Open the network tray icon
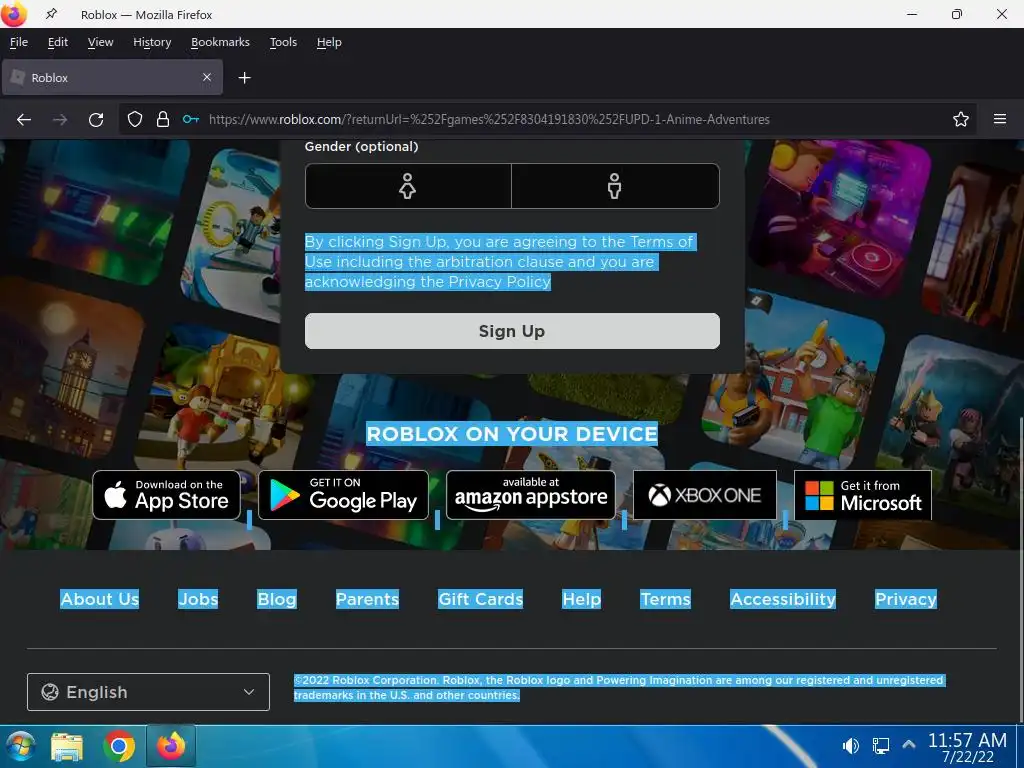 pos(881,746)
